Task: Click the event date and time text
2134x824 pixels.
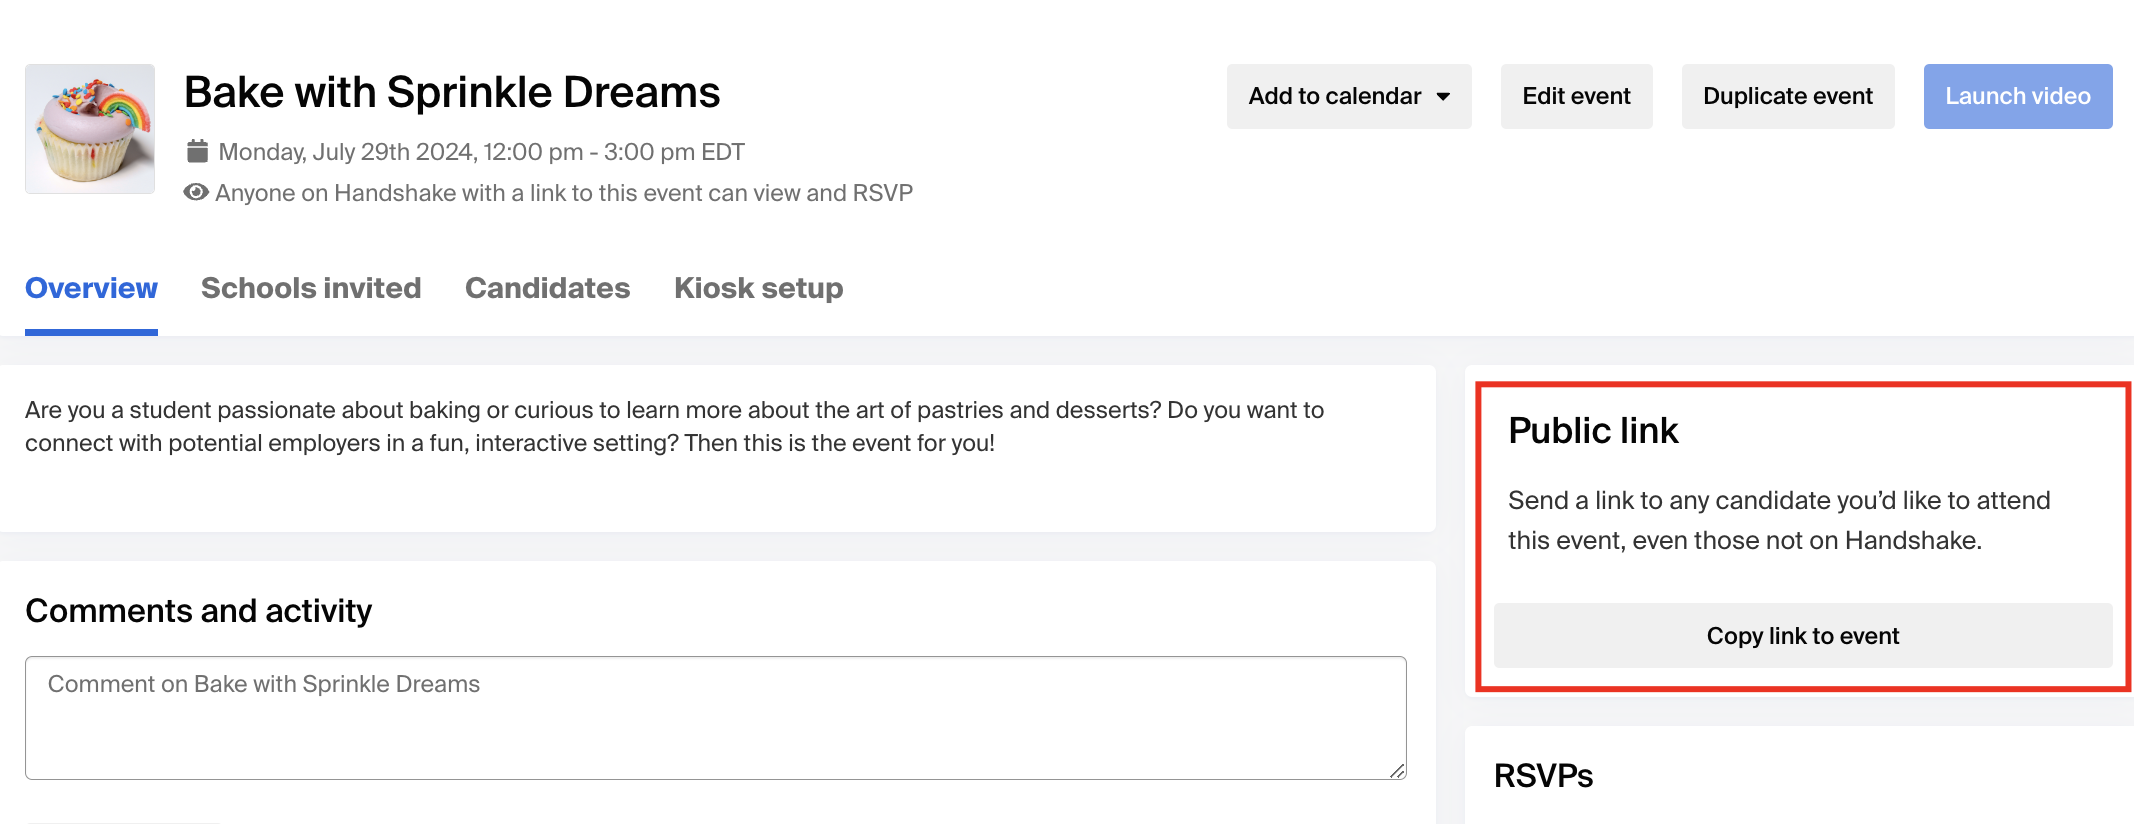Action: coord(481,152)
